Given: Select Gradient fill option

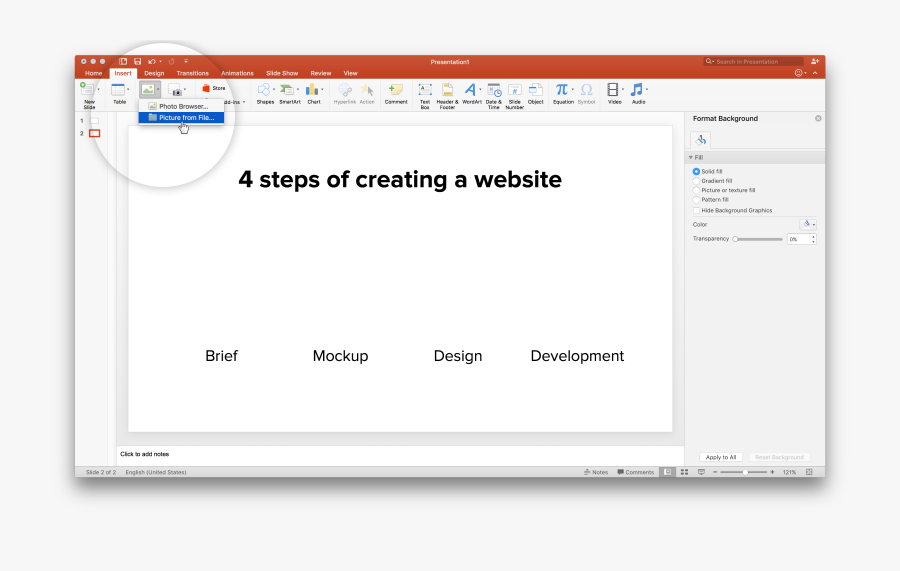Looking at the screenshot, I should coord(696,181).
